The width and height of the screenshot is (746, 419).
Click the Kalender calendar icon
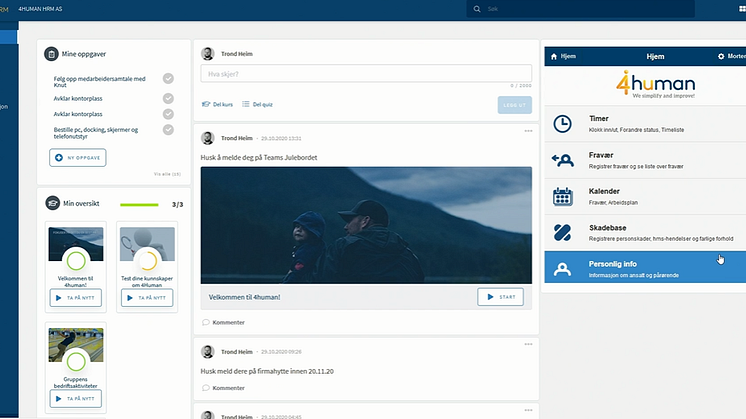562,196
